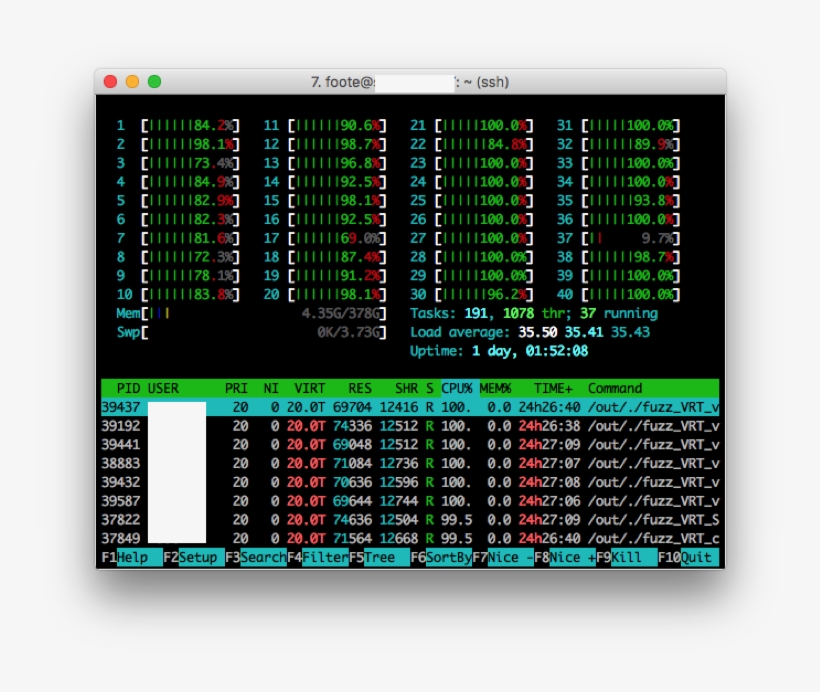Sort processes by MEM% column
This screenshot has height=692, width=820.
pos(494,388)
